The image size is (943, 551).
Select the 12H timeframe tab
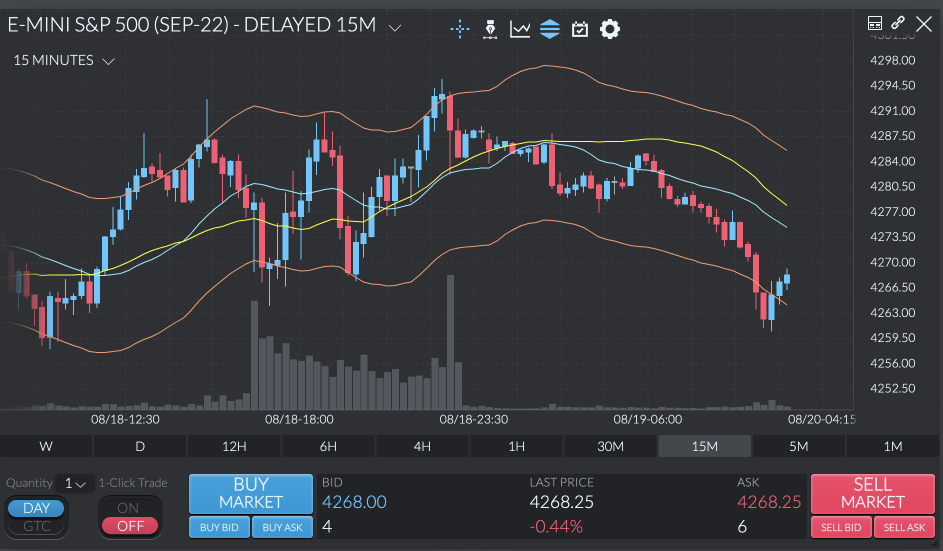tap(234, 446)
